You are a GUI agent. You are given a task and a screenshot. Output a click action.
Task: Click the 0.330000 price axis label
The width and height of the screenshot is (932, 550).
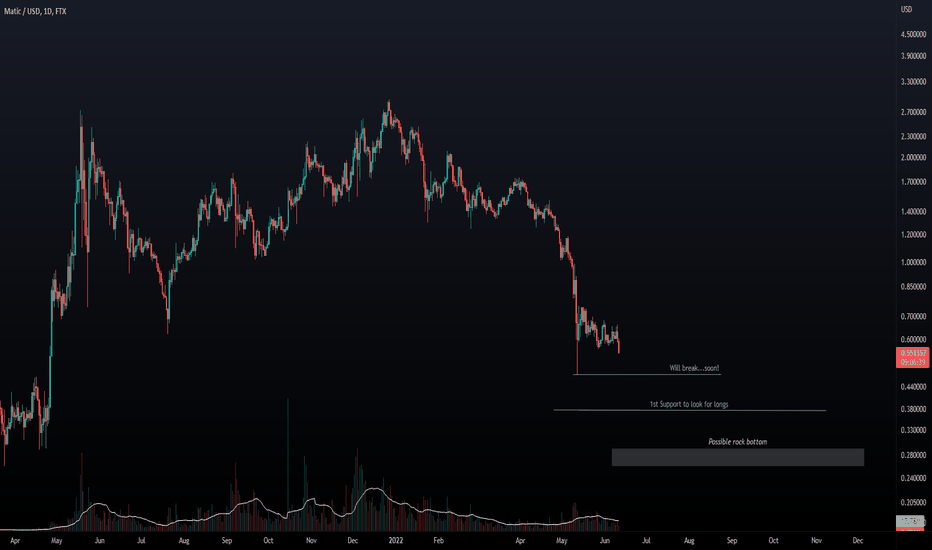click(x=913, y=430)
